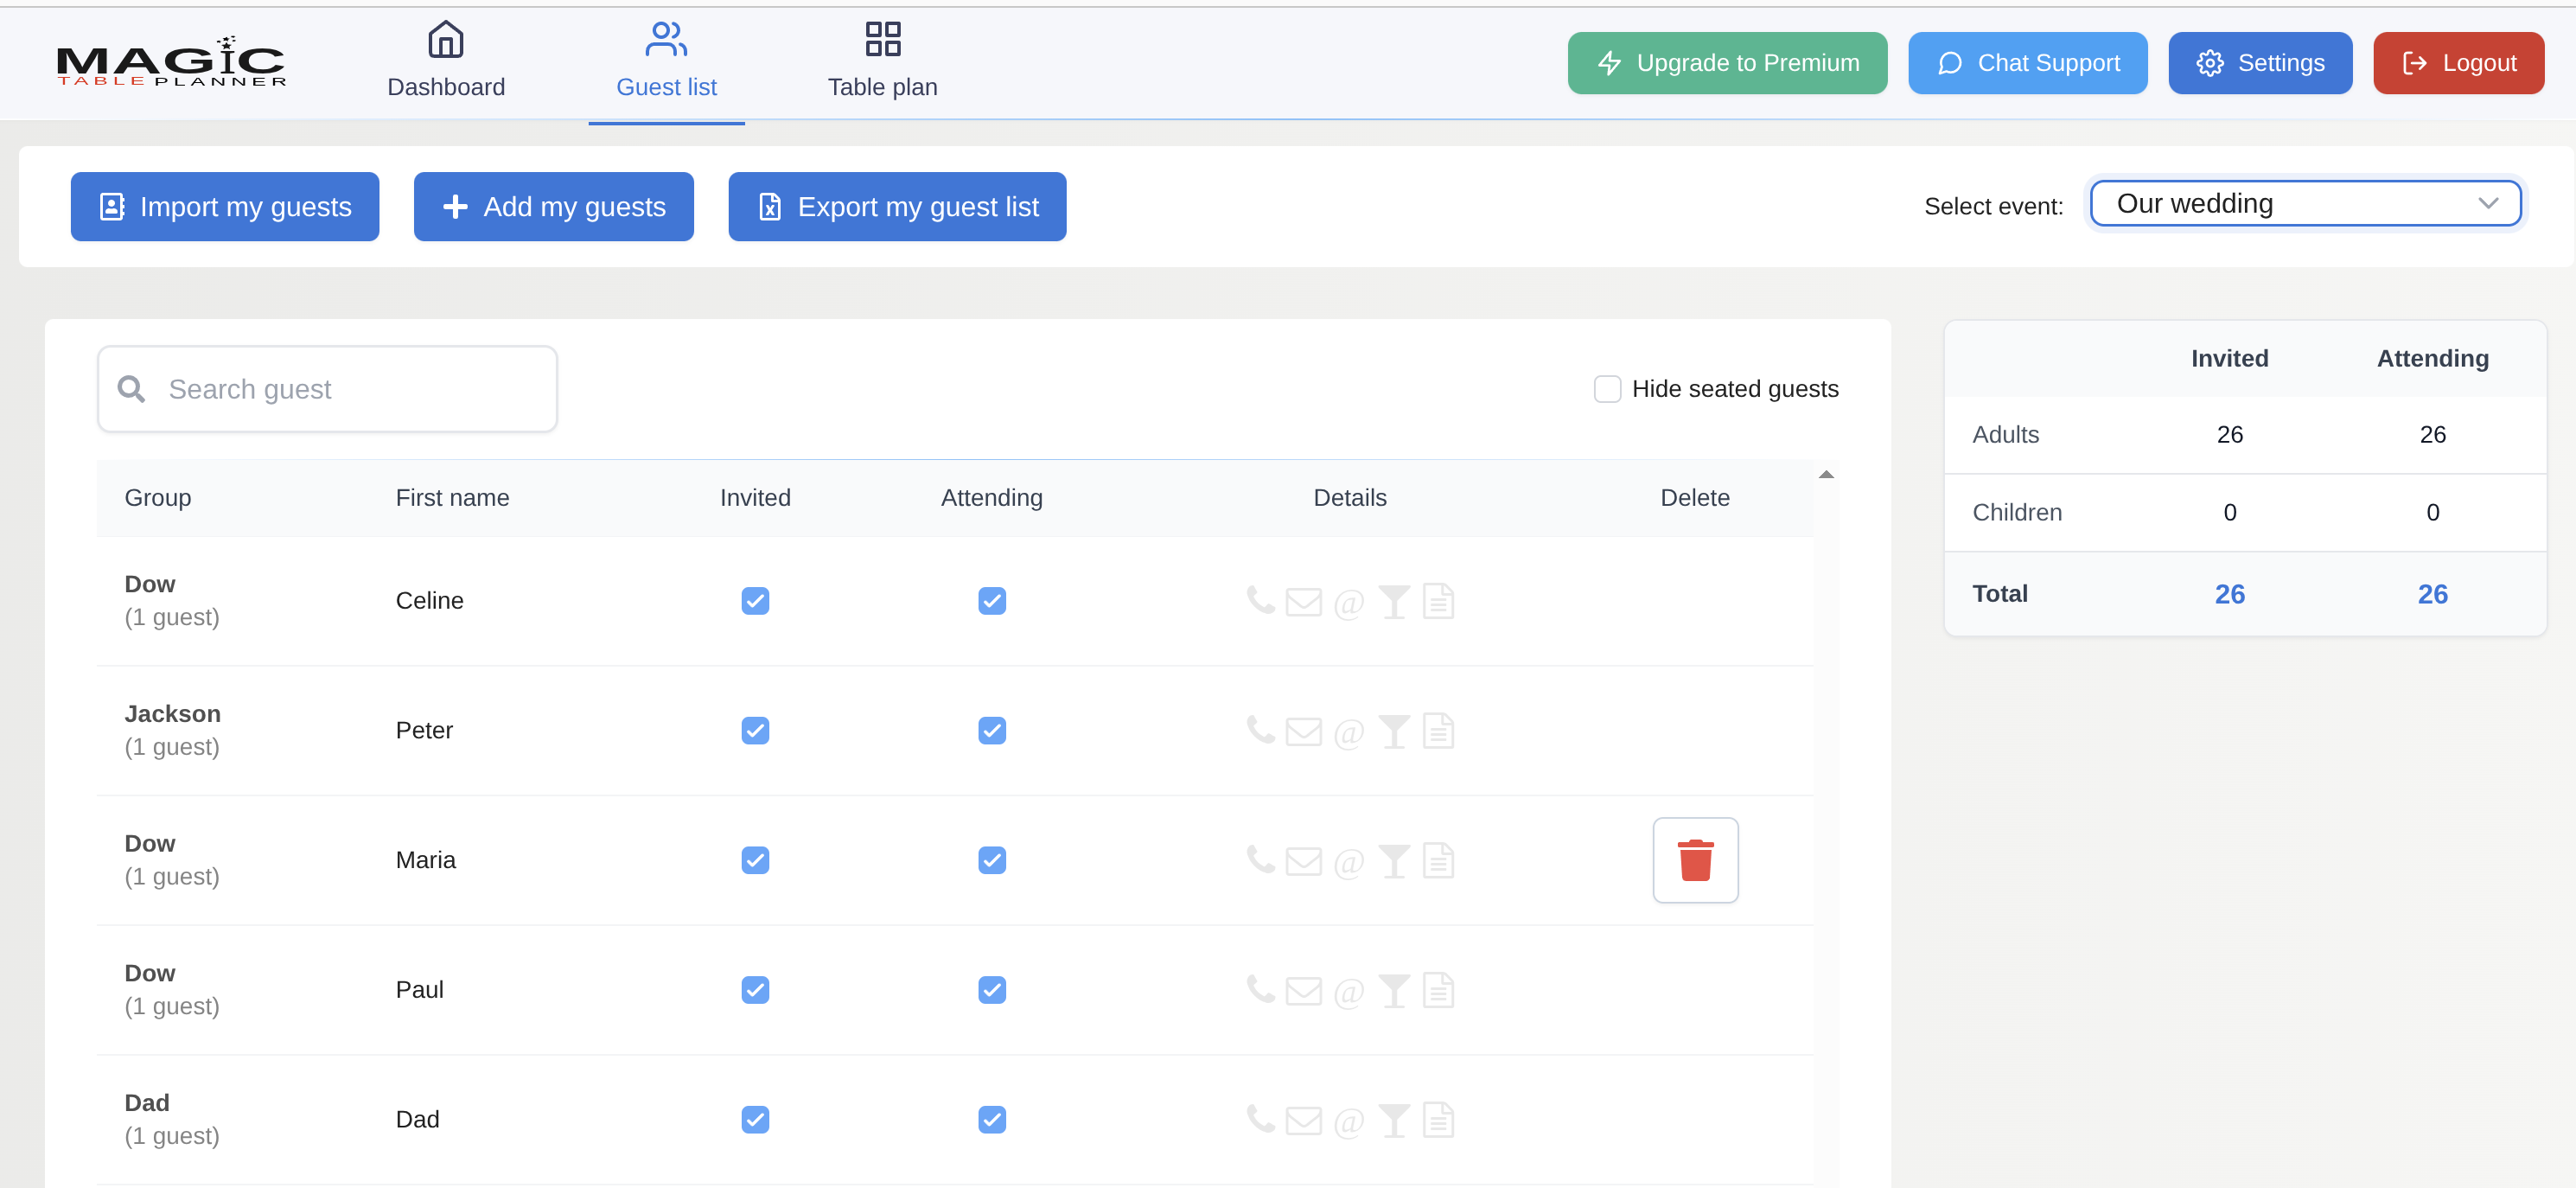Screen dimensions: 2576x1188
Task: Open the Chat Support icon button
Action: 1949,62
